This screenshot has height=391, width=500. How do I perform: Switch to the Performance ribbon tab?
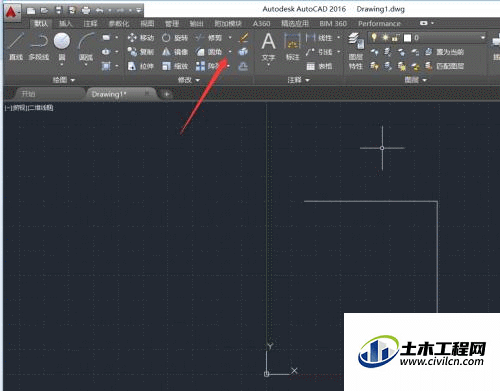click(379, 24)
